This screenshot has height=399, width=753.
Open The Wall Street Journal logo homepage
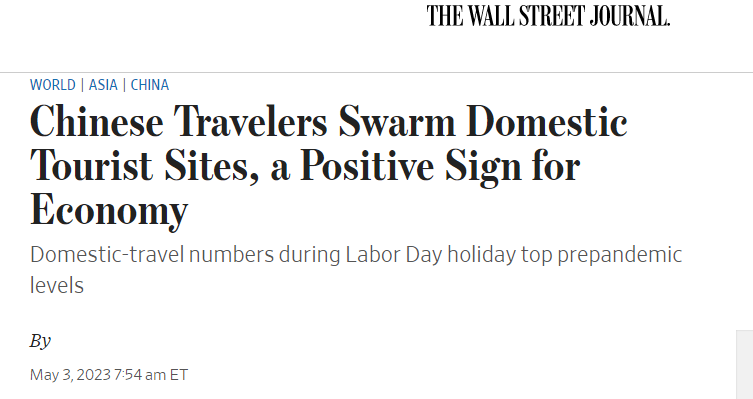pos(548,16)
